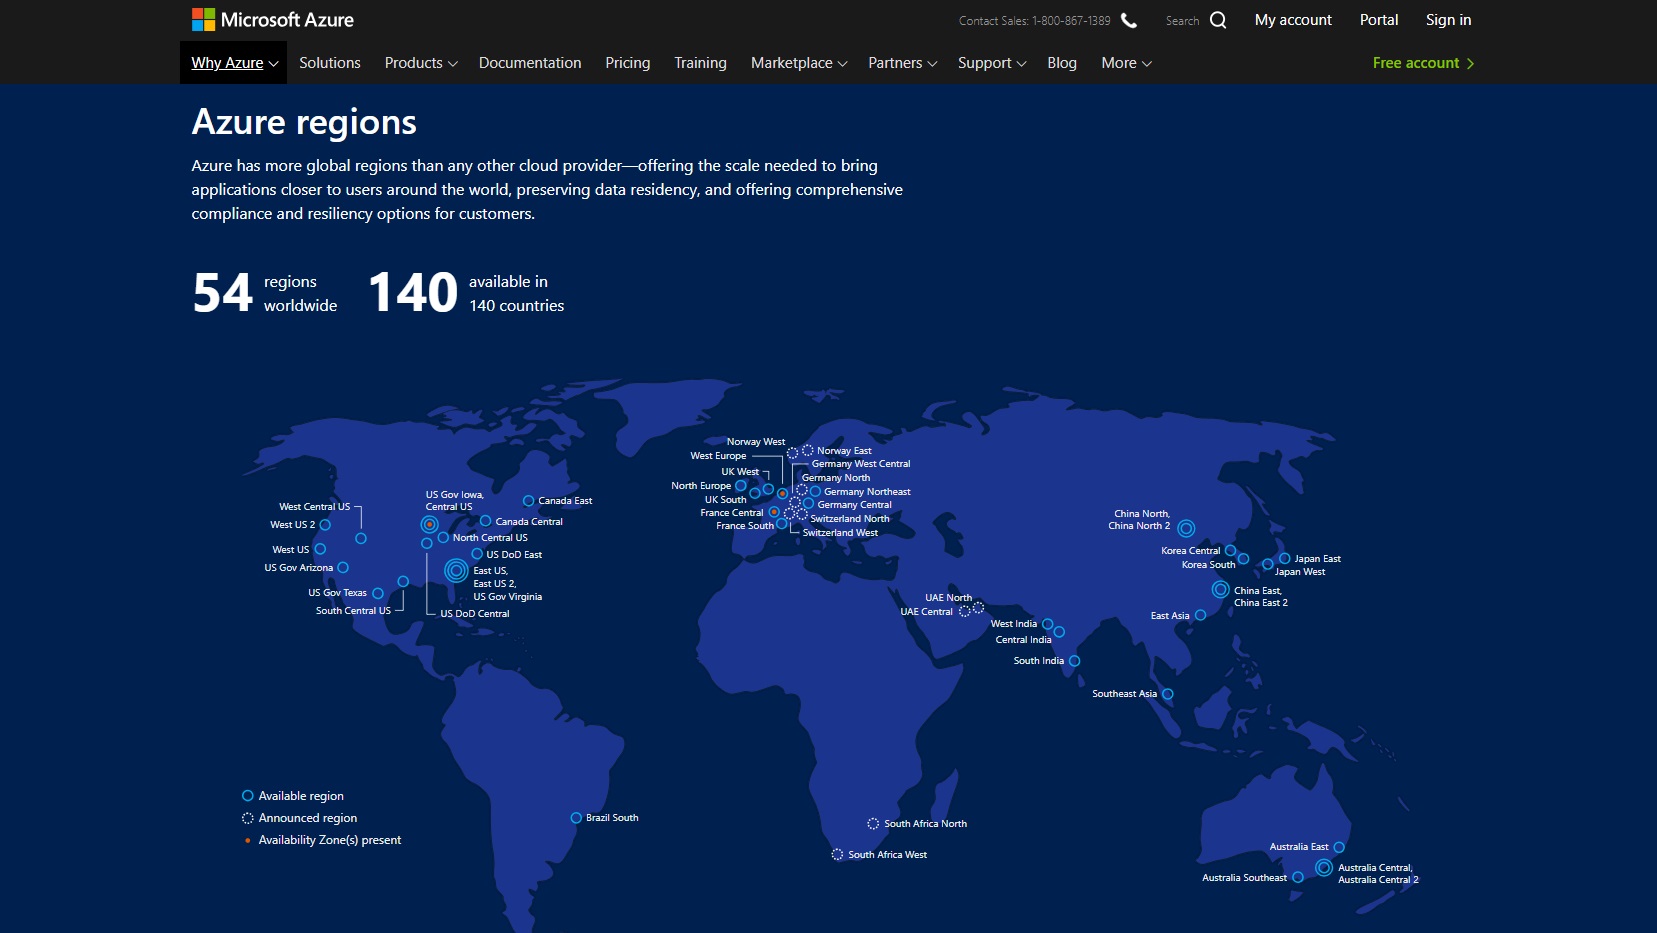Click in the Search field
Screen dimensions: 1657x933
pyautogui.click(x=1183, y=21)
